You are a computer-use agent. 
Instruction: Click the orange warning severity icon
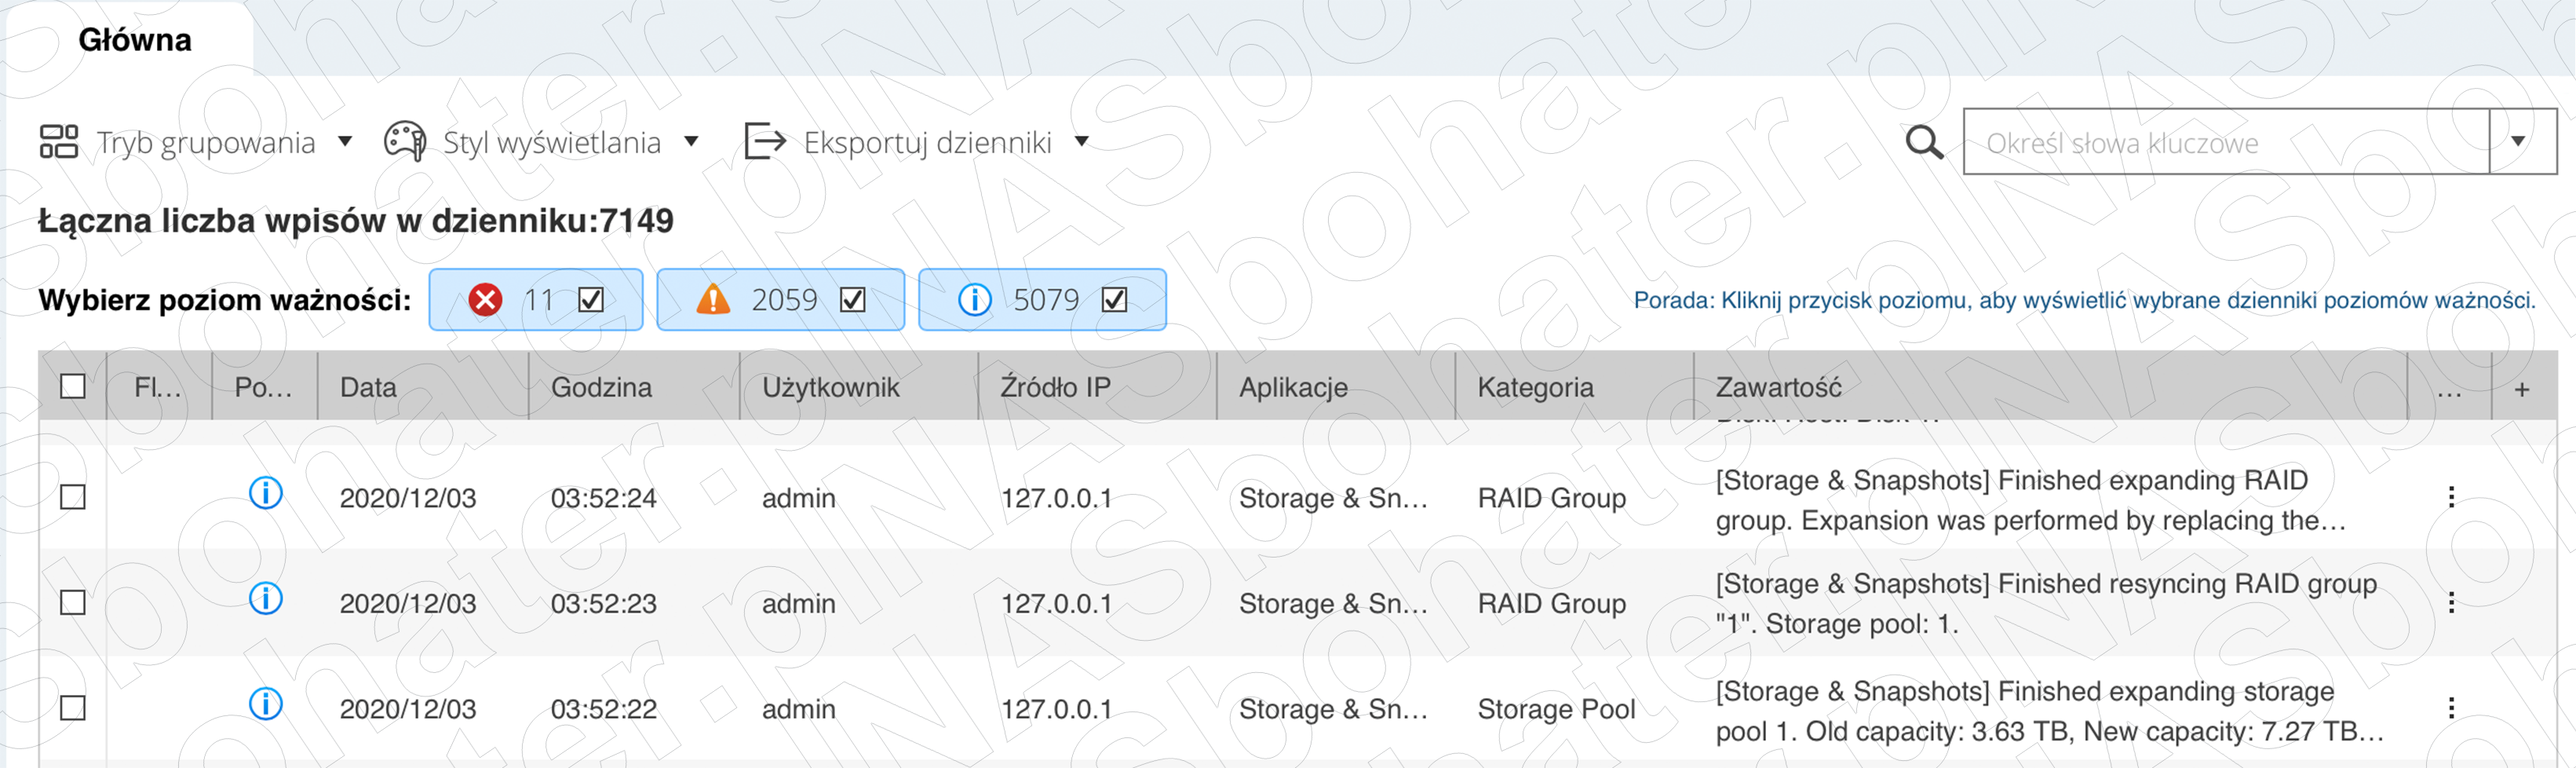tap(713, 300)
